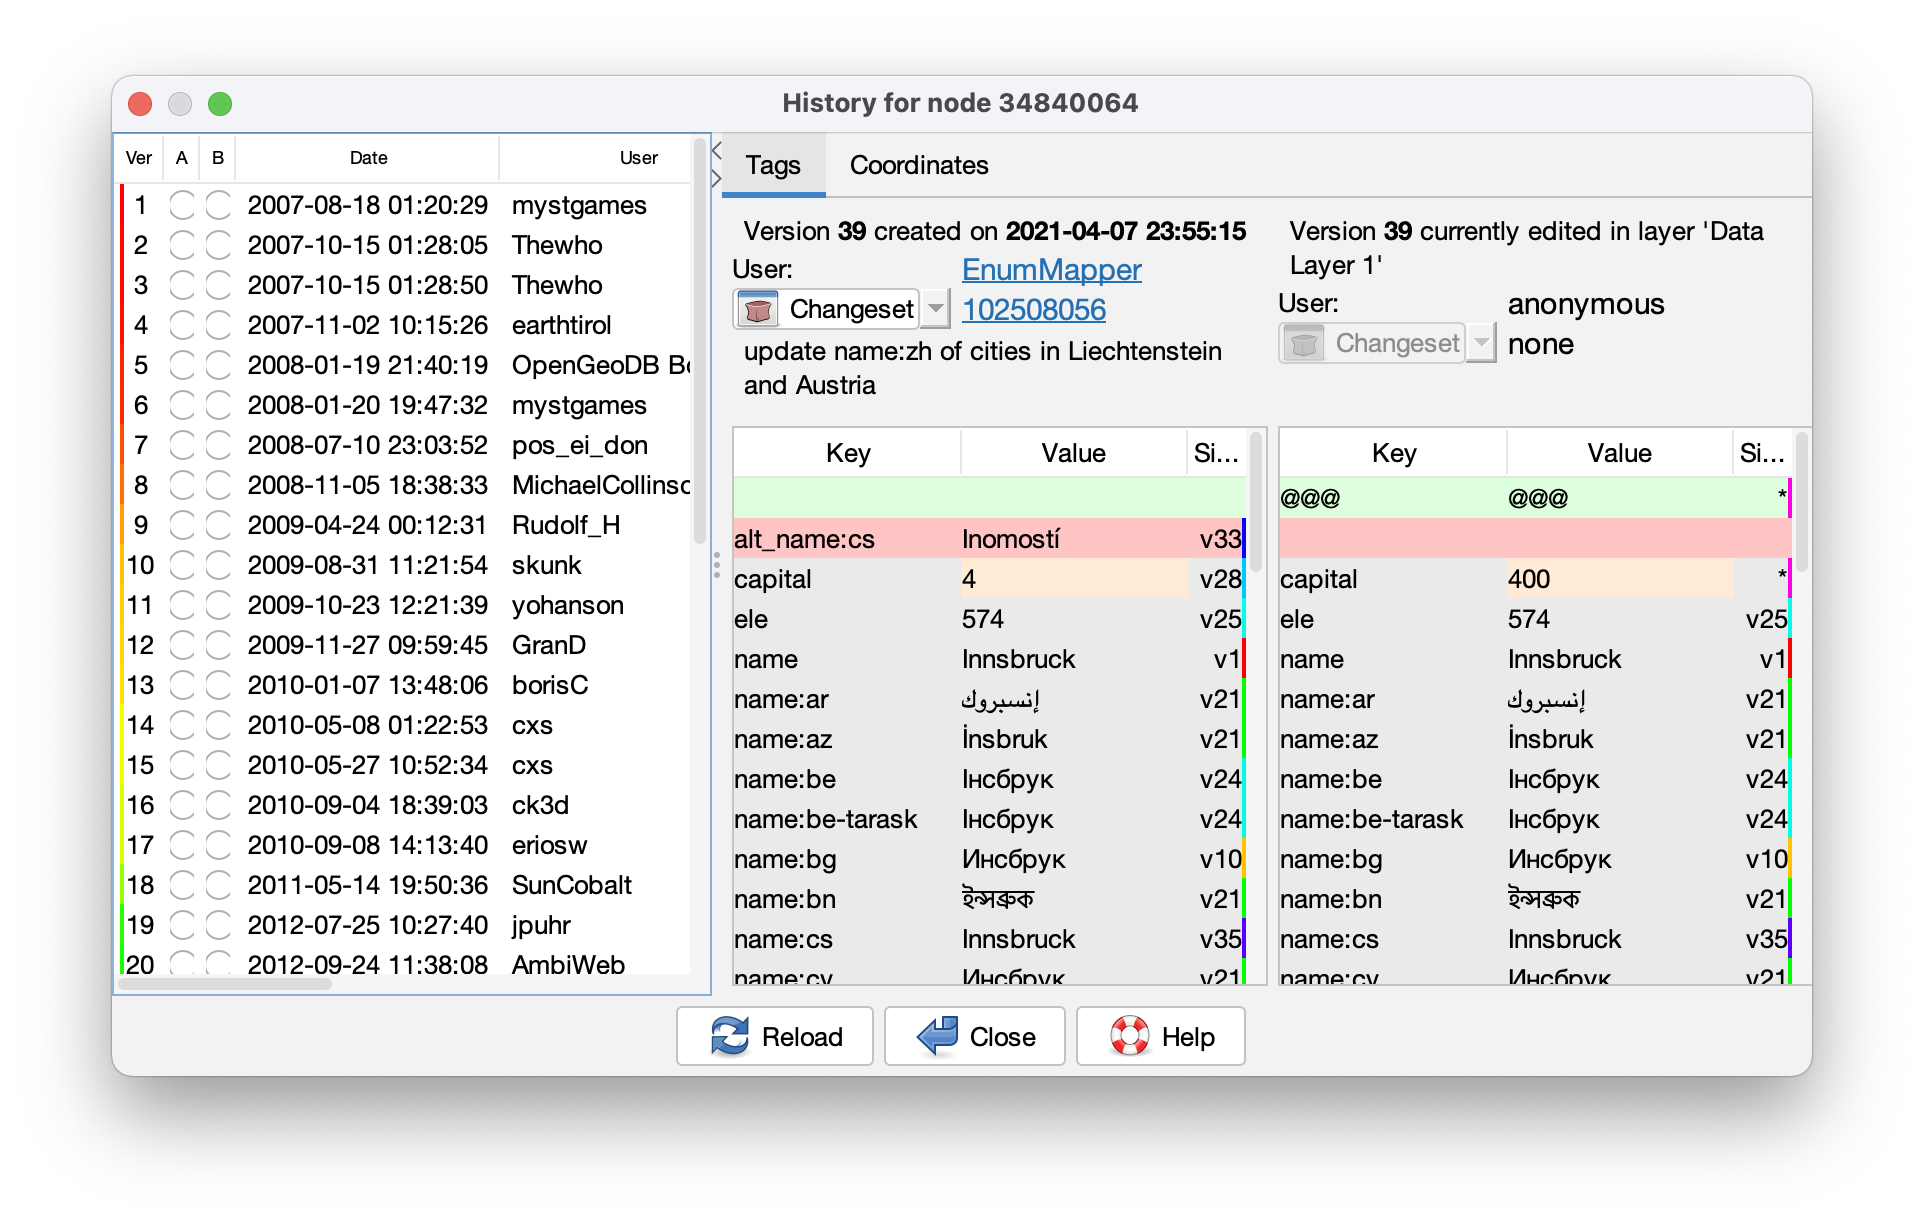Viewport: 1924px width, 1224px height.
Task: Click the Reload icon with arrows
Action: click(730, 1036)
